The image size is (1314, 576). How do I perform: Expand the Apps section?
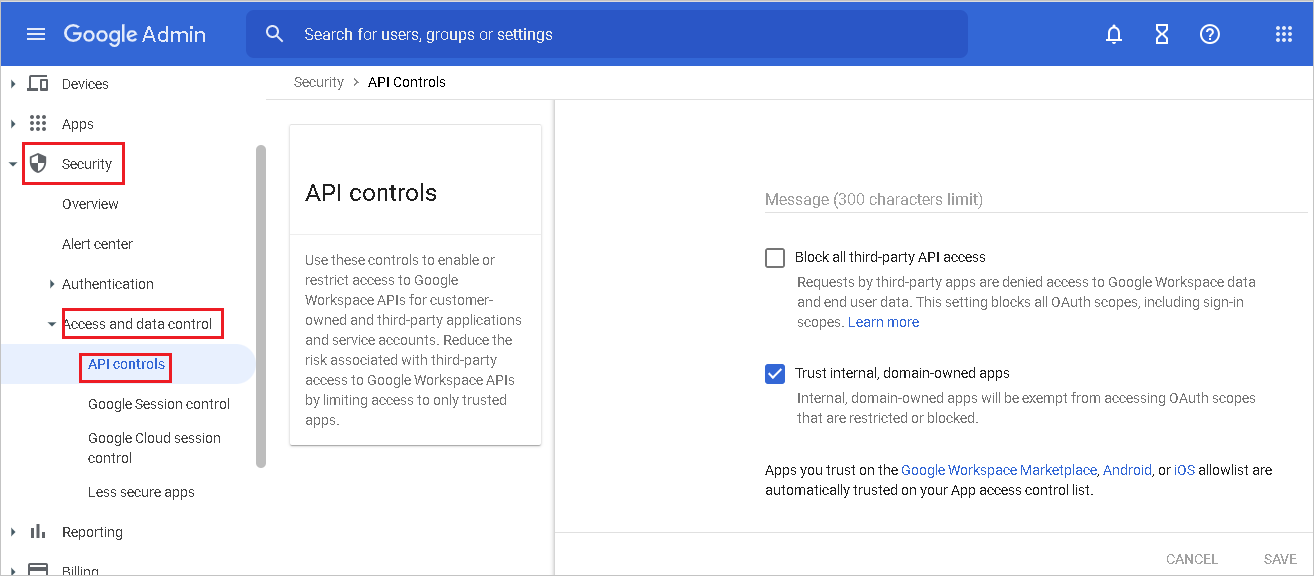(x=13, y=124)
